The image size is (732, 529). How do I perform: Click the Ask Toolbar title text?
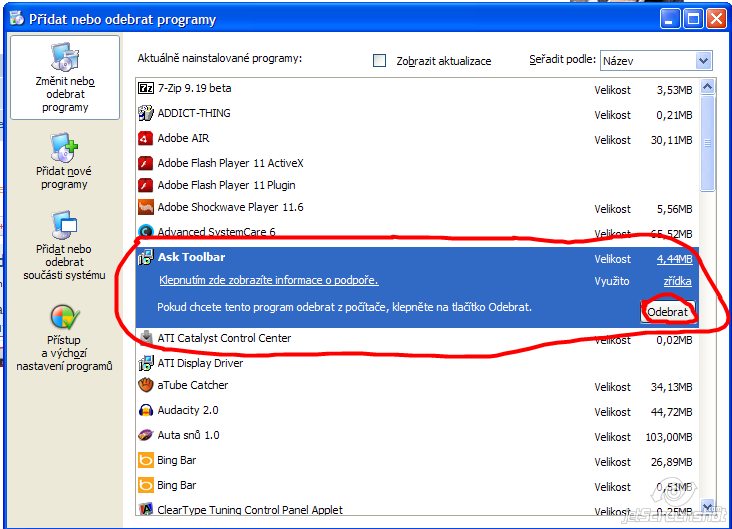tap(191, 257)
